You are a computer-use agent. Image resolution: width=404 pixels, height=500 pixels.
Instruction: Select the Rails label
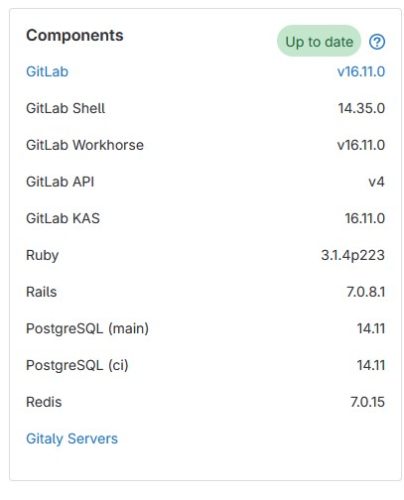(x=41, y=292)
